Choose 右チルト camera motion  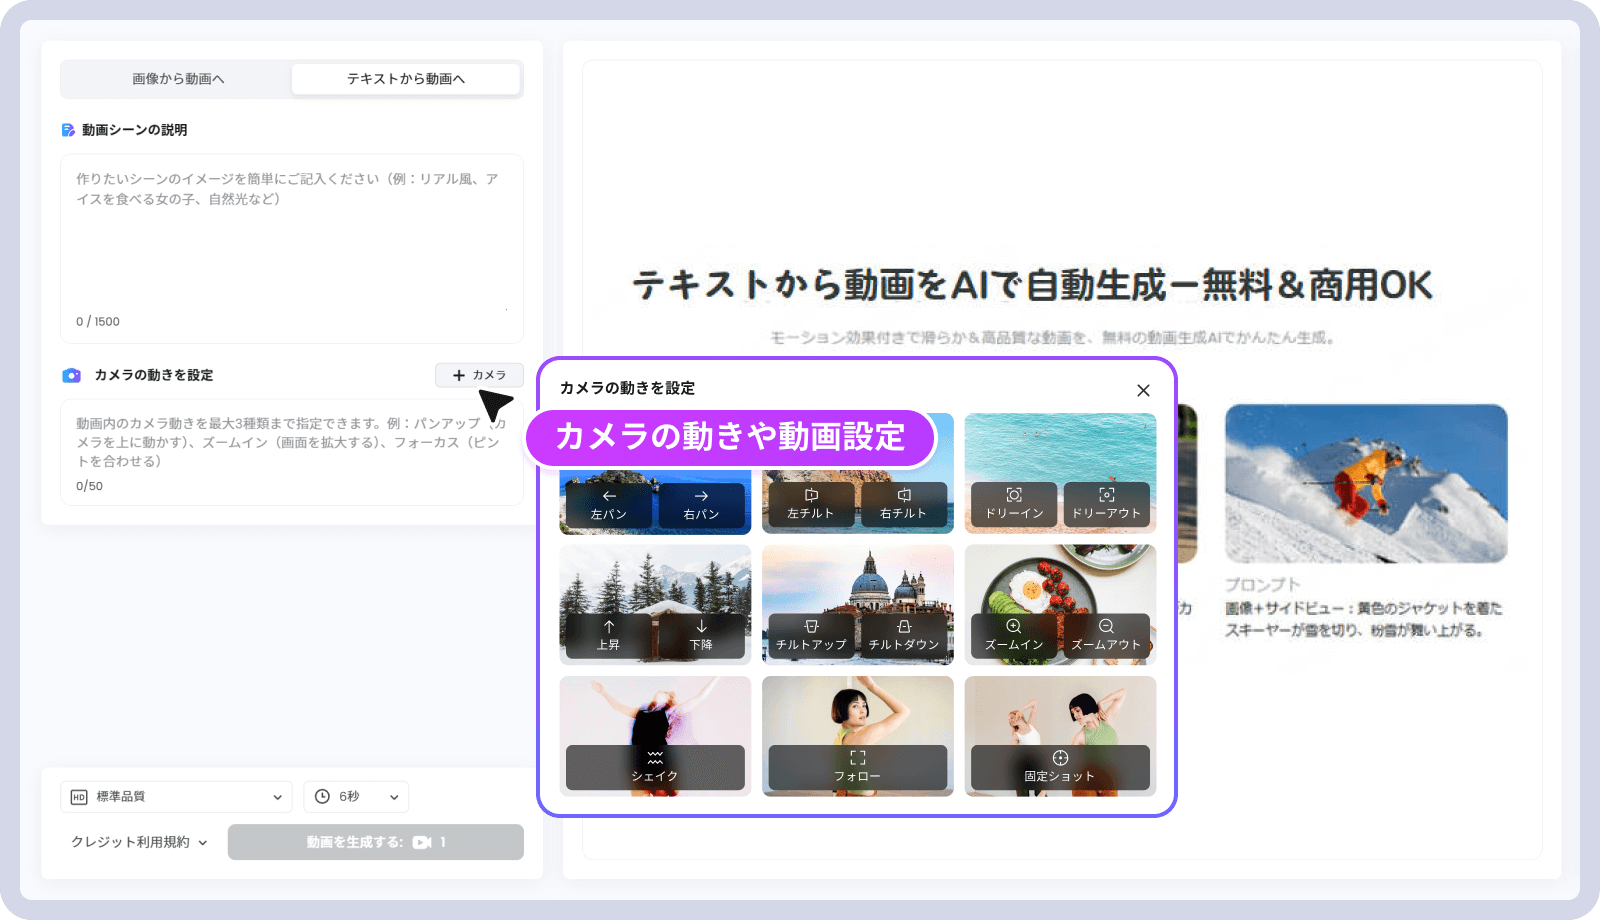pos(904,504)
